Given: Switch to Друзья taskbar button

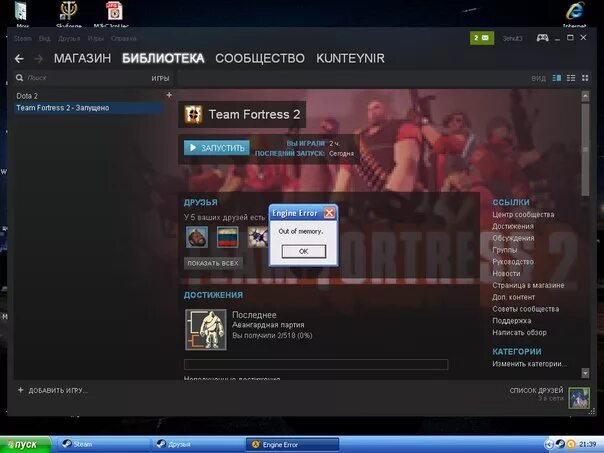Looking at the screenshot, I should click(199, 445).
